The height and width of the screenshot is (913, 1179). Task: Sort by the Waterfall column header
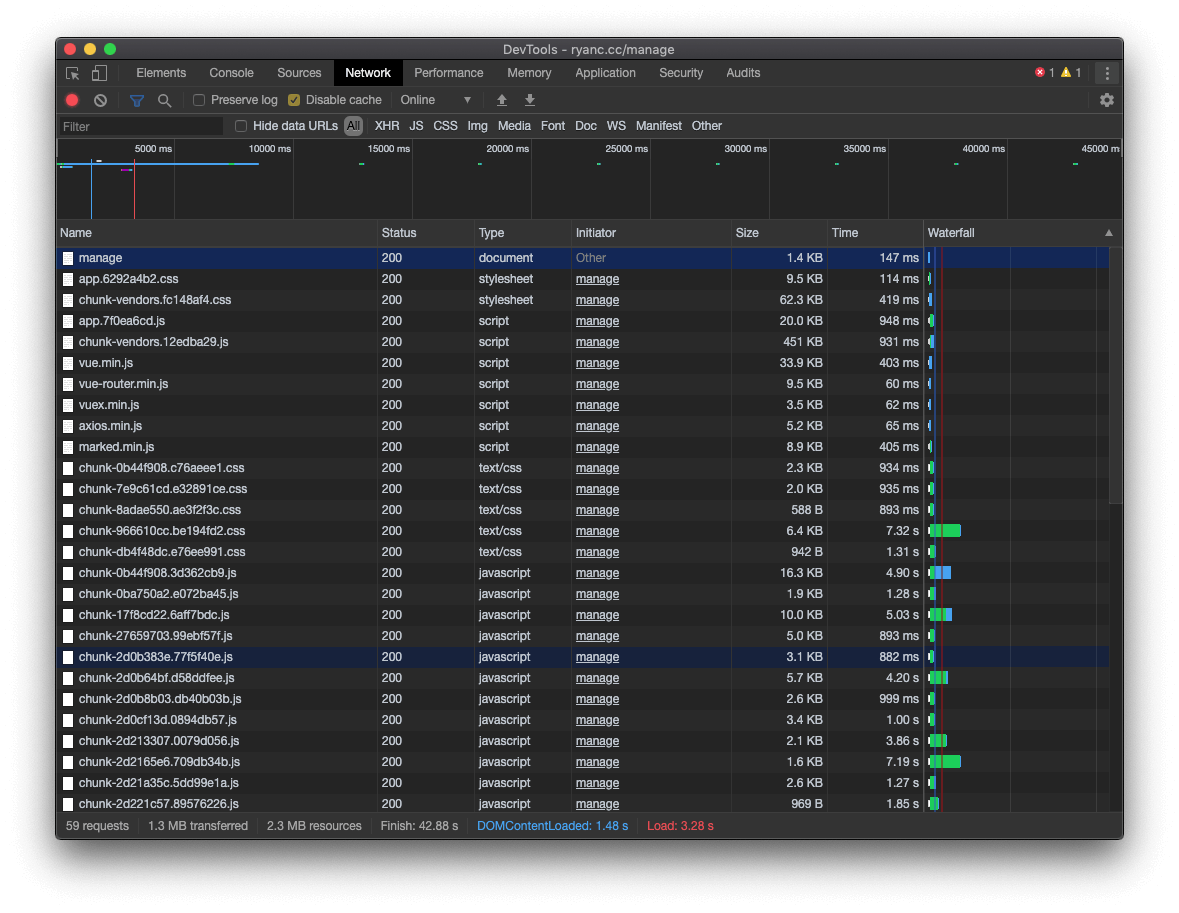[x=1015, y=233]
